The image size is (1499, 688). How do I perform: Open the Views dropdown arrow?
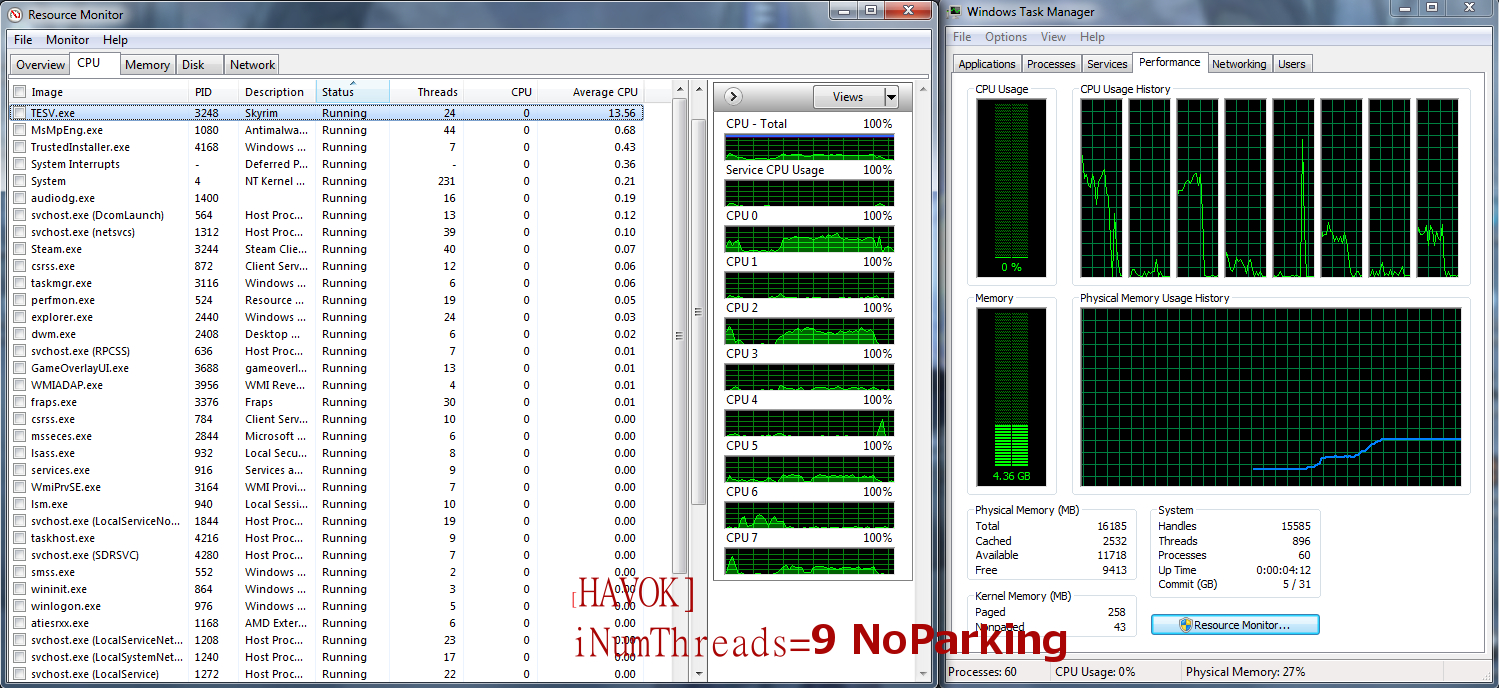[x=891, y=97]
